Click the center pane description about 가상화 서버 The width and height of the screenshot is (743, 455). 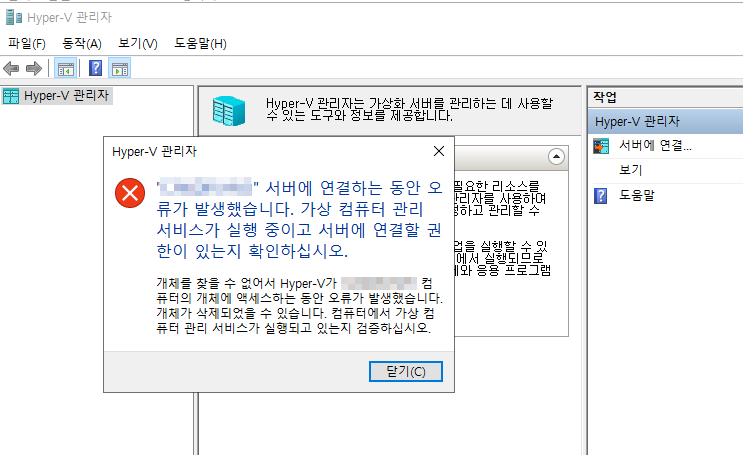(409, 109)
